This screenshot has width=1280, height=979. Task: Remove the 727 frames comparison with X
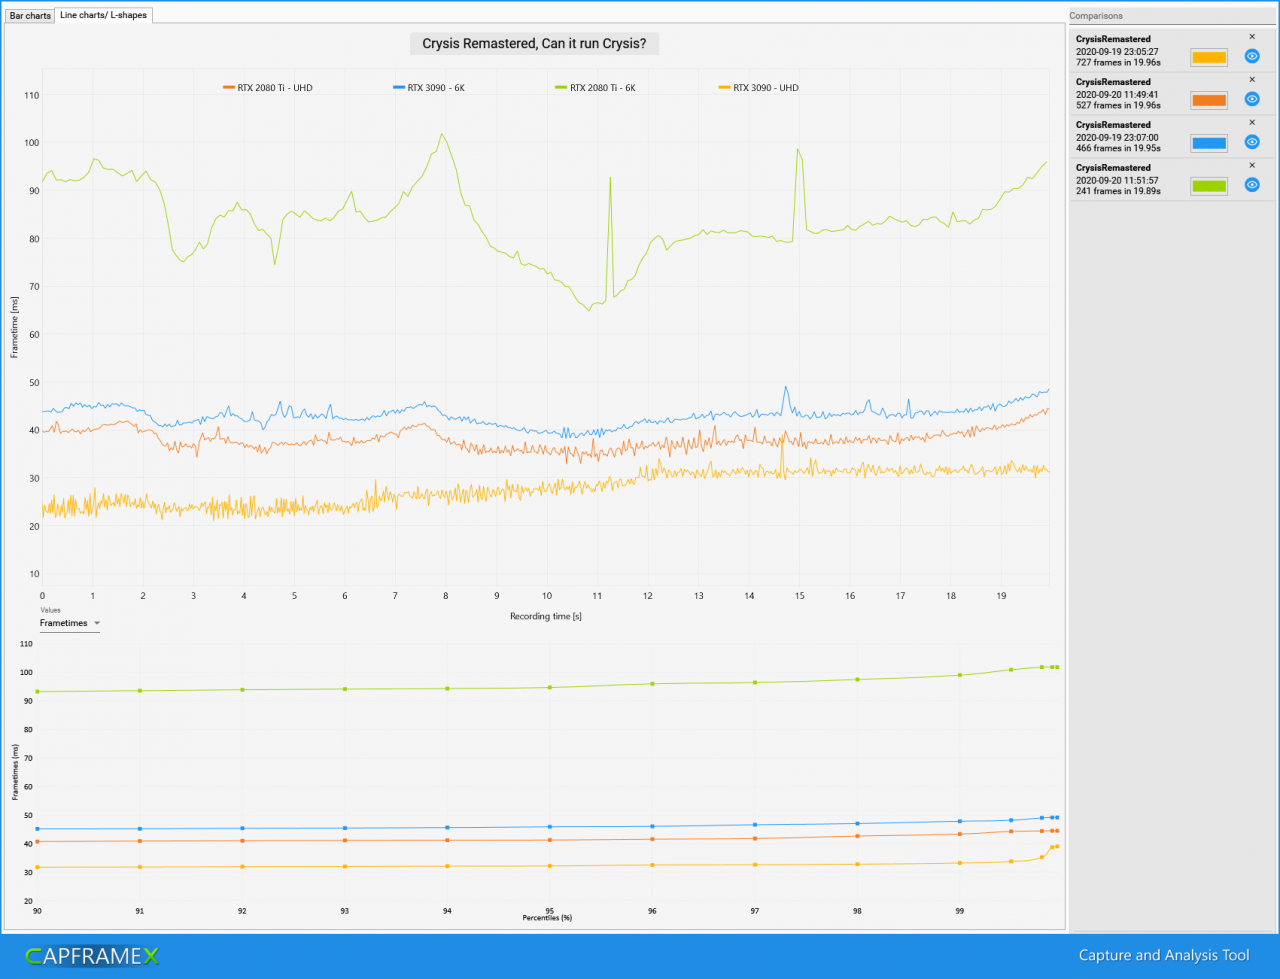(1252, 36)
